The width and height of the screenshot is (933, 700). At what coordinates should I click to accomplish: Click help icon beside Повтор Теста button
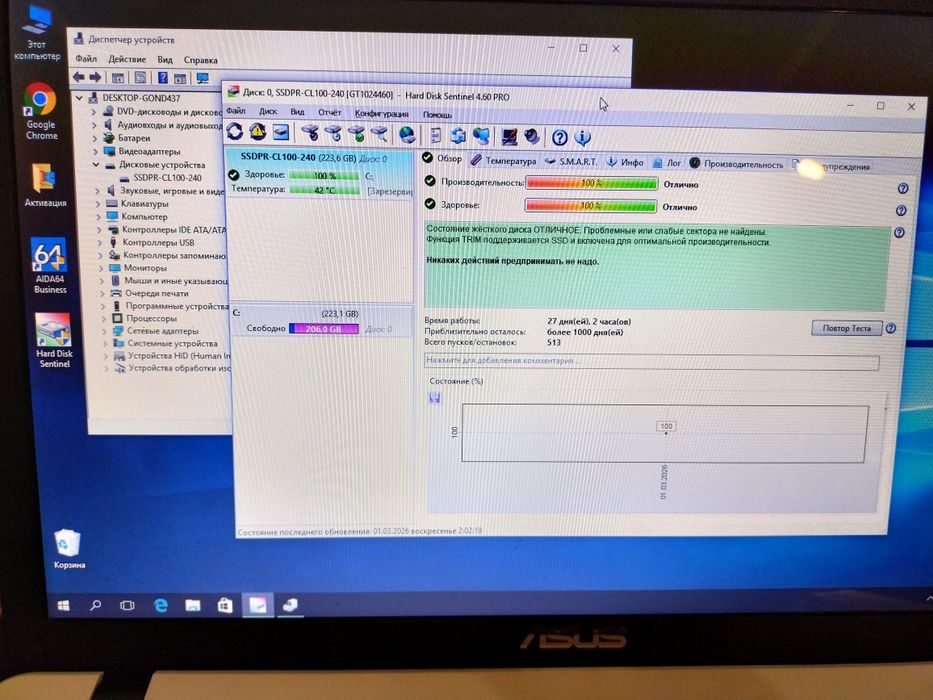(891, 329)
